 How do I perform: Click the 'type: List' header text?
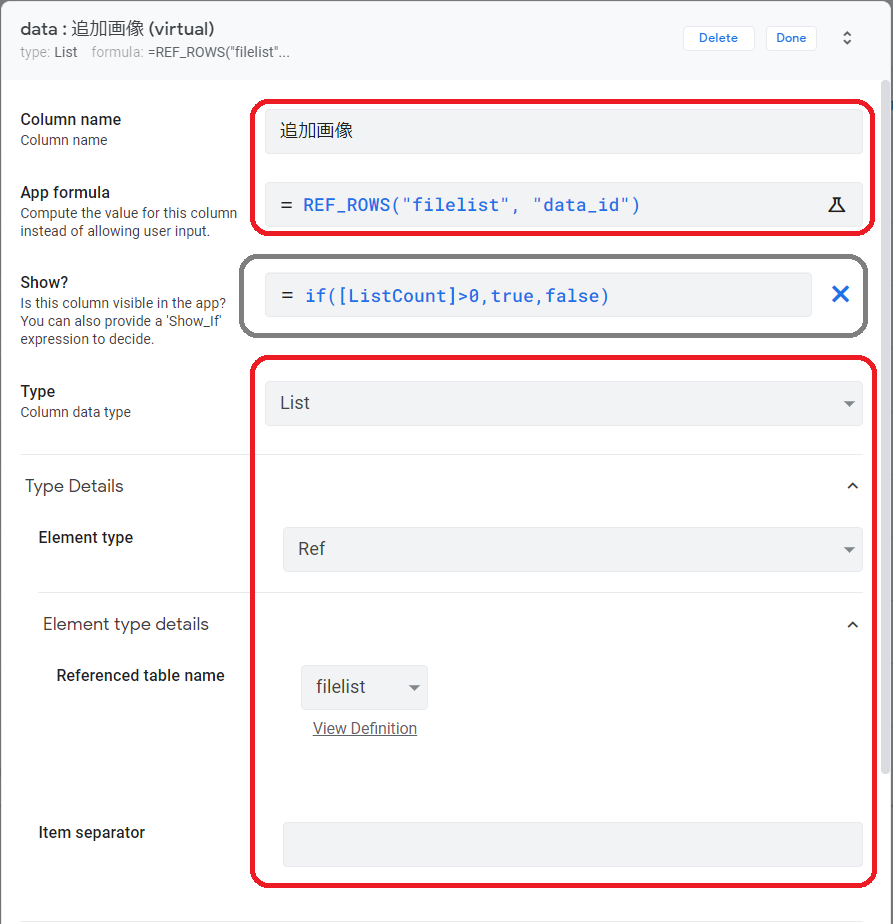click(49, 52)
